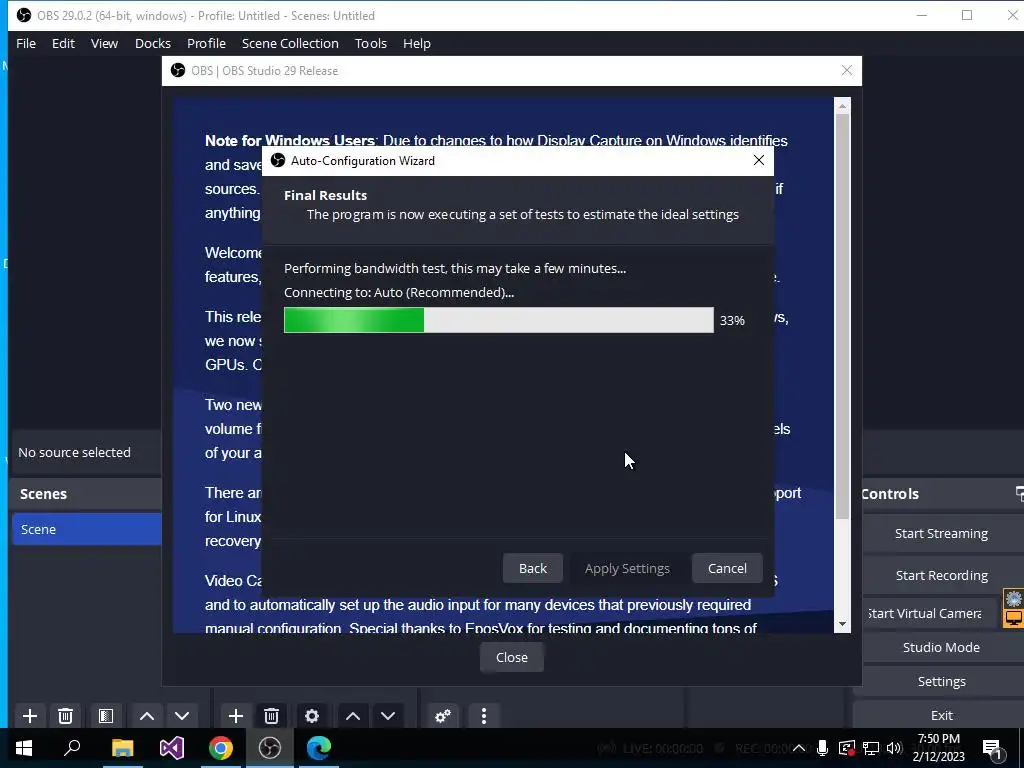1024x768 pixels.
Task: Click the microphone tray icon
Action: click(x=823, y=748)
